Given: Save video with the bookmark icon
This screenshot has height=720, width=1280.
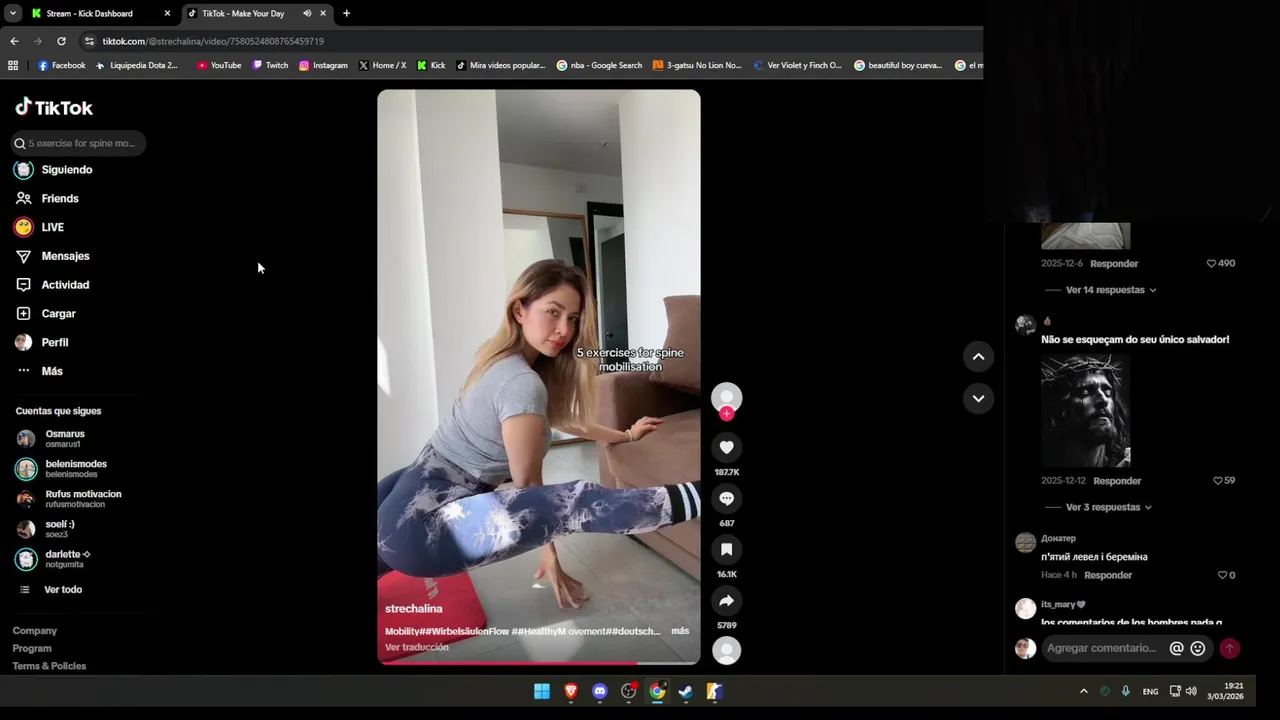Looking at the screenshot, I should (x=726, y=549).
